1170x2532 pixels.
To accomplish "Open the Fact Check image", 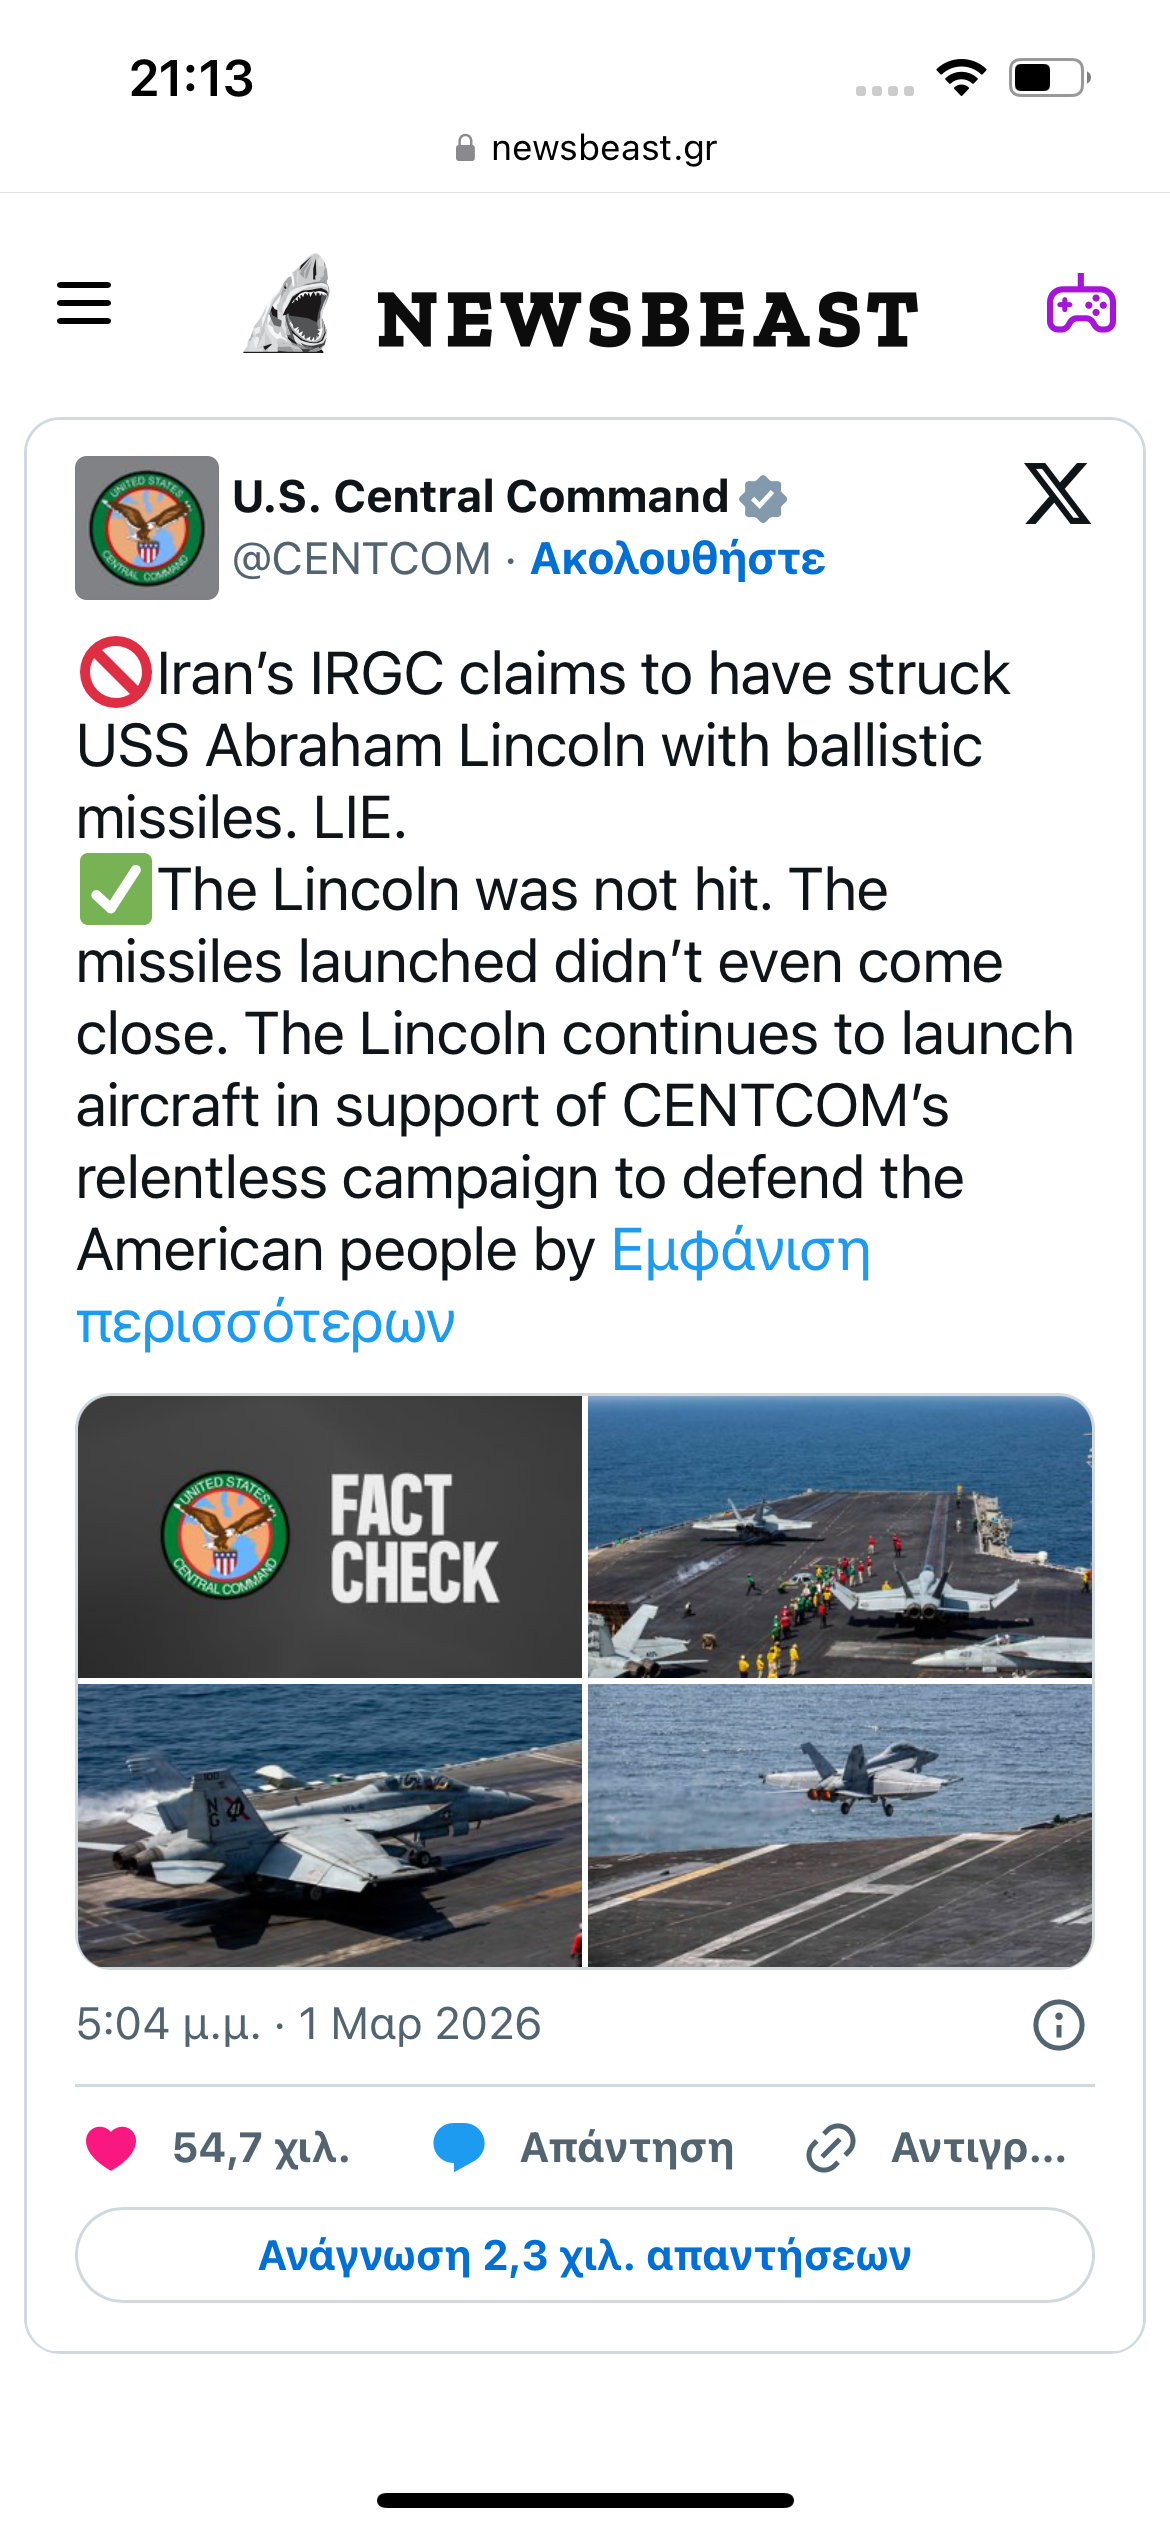I will tap(330, 1536).
